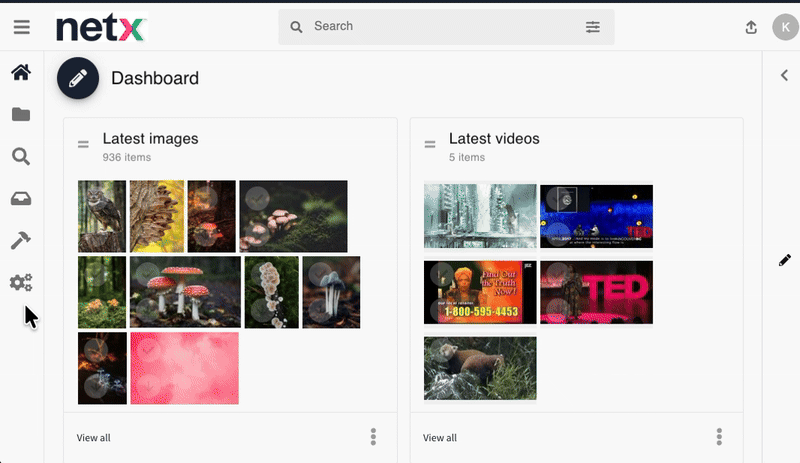Screen dimensions: 800x463
Task: Open Latest videos three-dot options menu
Action: (719, 437)
